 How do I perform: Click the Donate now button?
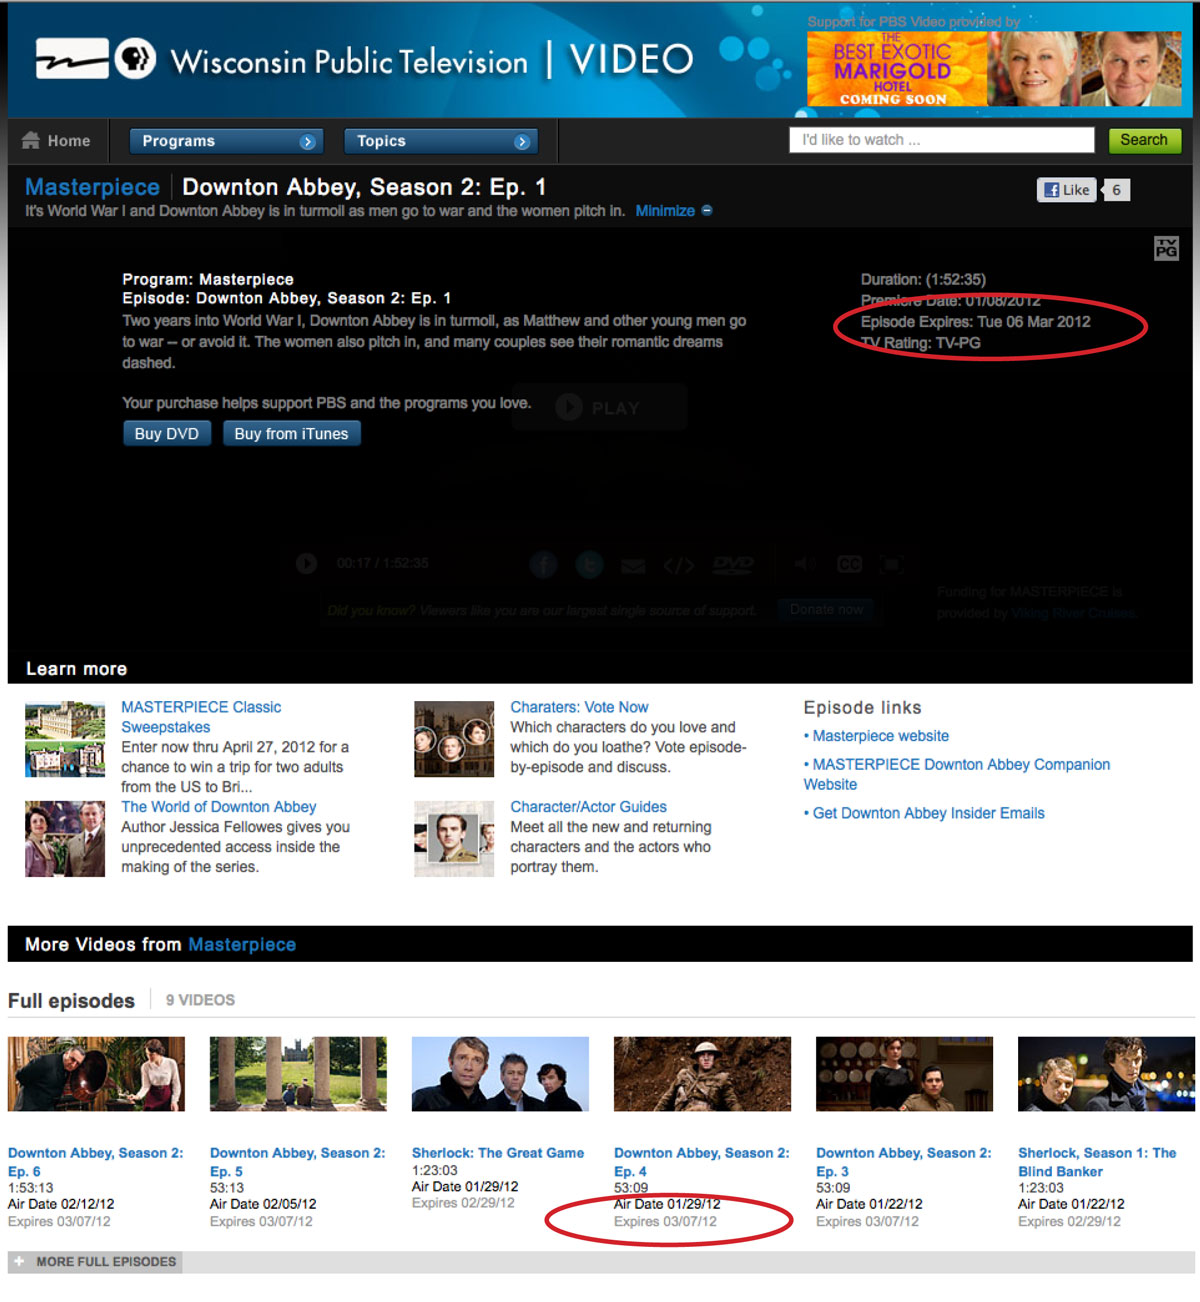[826, 609]
